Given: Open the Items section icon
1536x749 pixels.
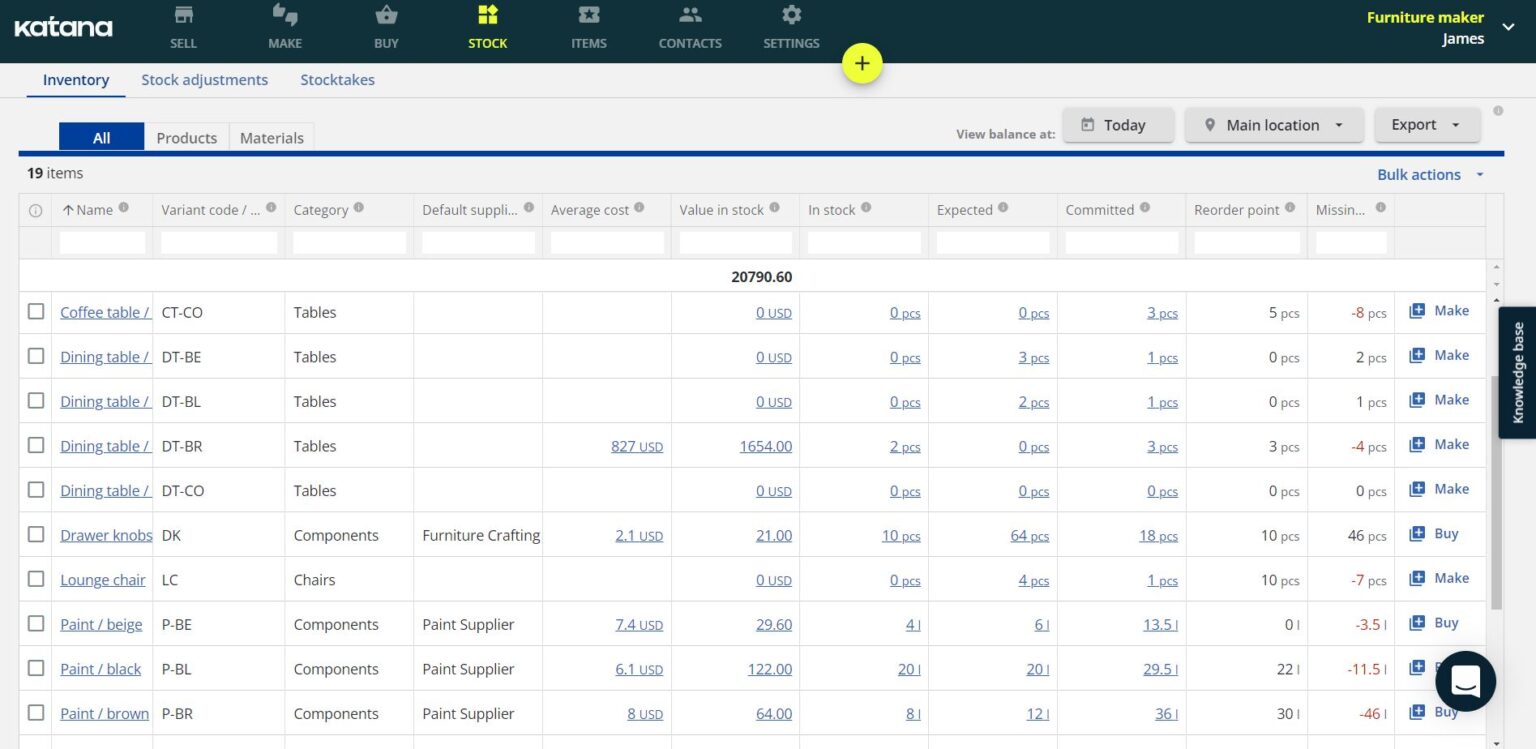Looking at the screenshot, I should pyautogui.click(x=588, y=16).
